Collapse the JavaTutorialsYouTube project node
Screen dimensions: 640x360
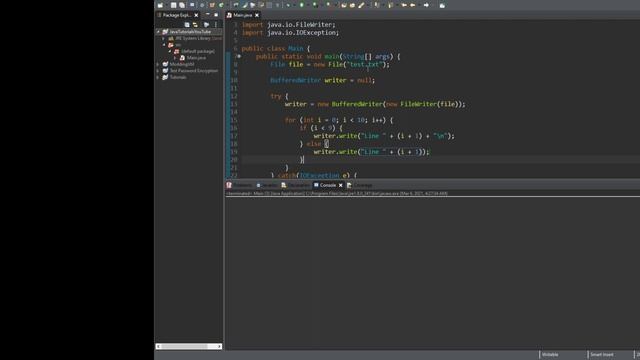pyautogui.click(x=158, y=31)
